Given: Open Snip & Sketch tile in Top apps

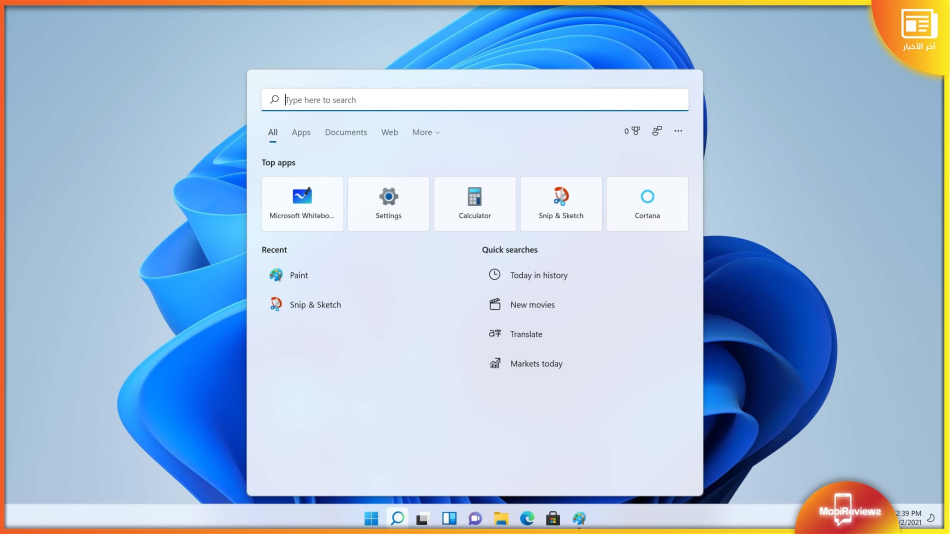Looking at the screenshot, I should tap(561, 204).
